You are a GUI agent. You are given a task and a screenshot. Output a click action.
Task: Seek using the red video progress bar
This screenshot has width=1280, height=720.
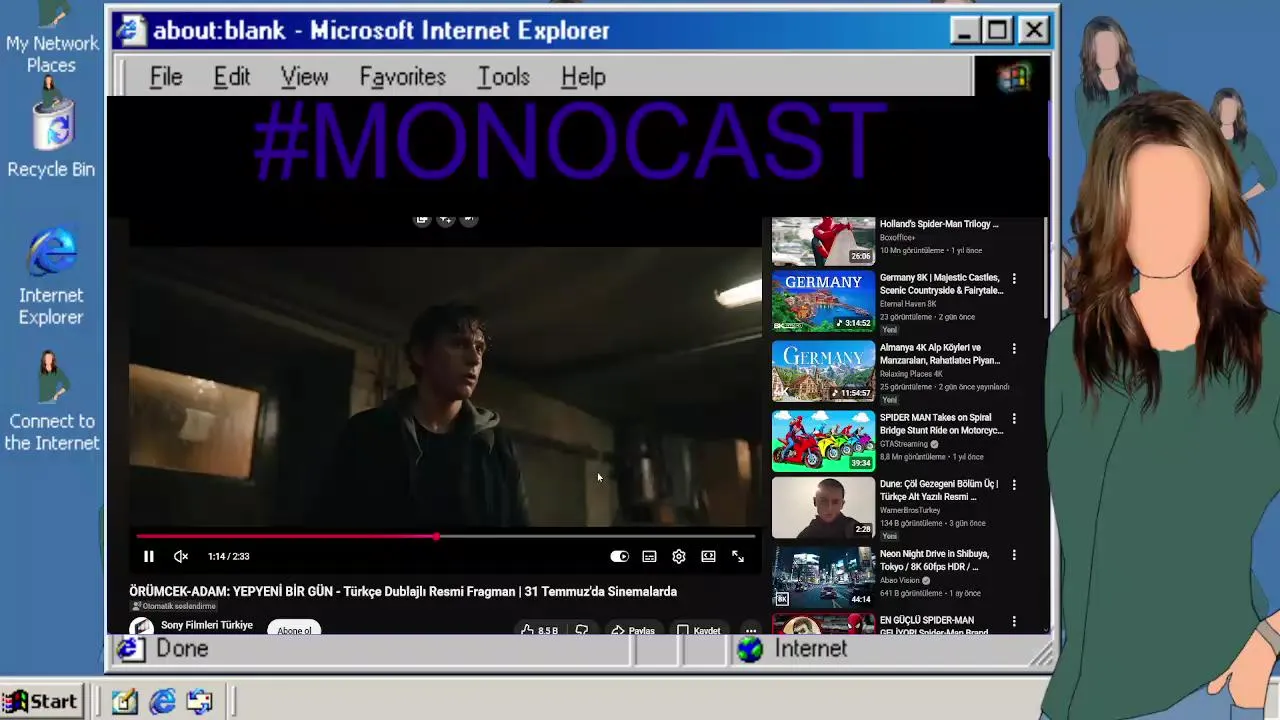coord(446,537)
